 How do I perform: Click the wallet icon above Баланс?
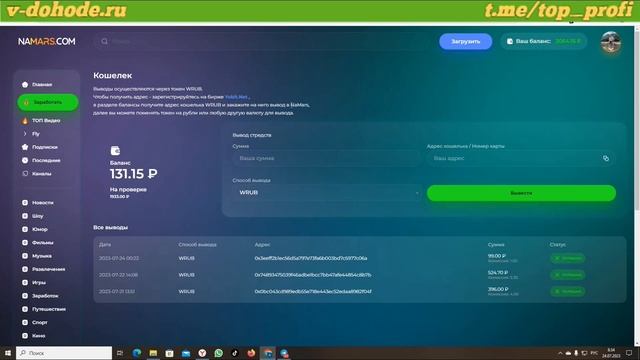point(115,151)
